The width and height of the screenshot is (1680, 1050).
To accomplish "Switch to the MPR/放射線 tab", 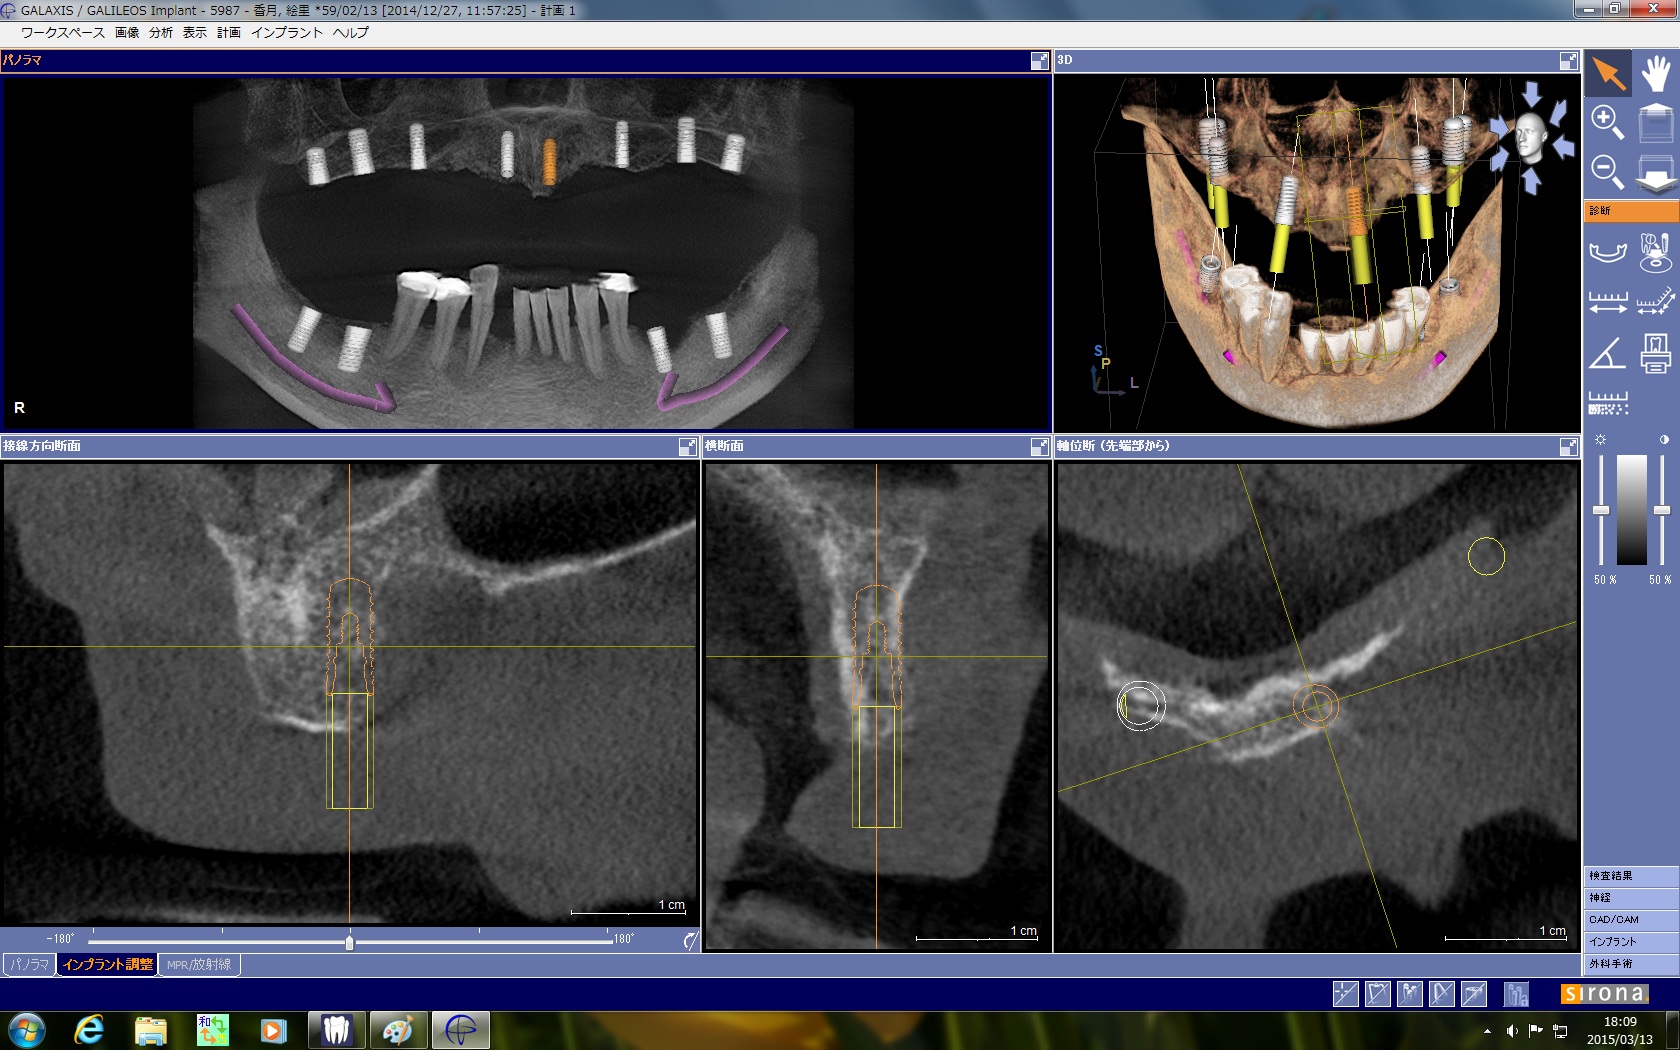I will click(x=199, y=965).
